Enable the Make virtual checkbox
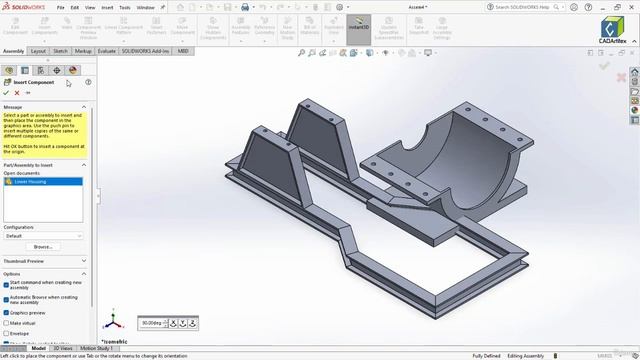 tap(6, 323)
